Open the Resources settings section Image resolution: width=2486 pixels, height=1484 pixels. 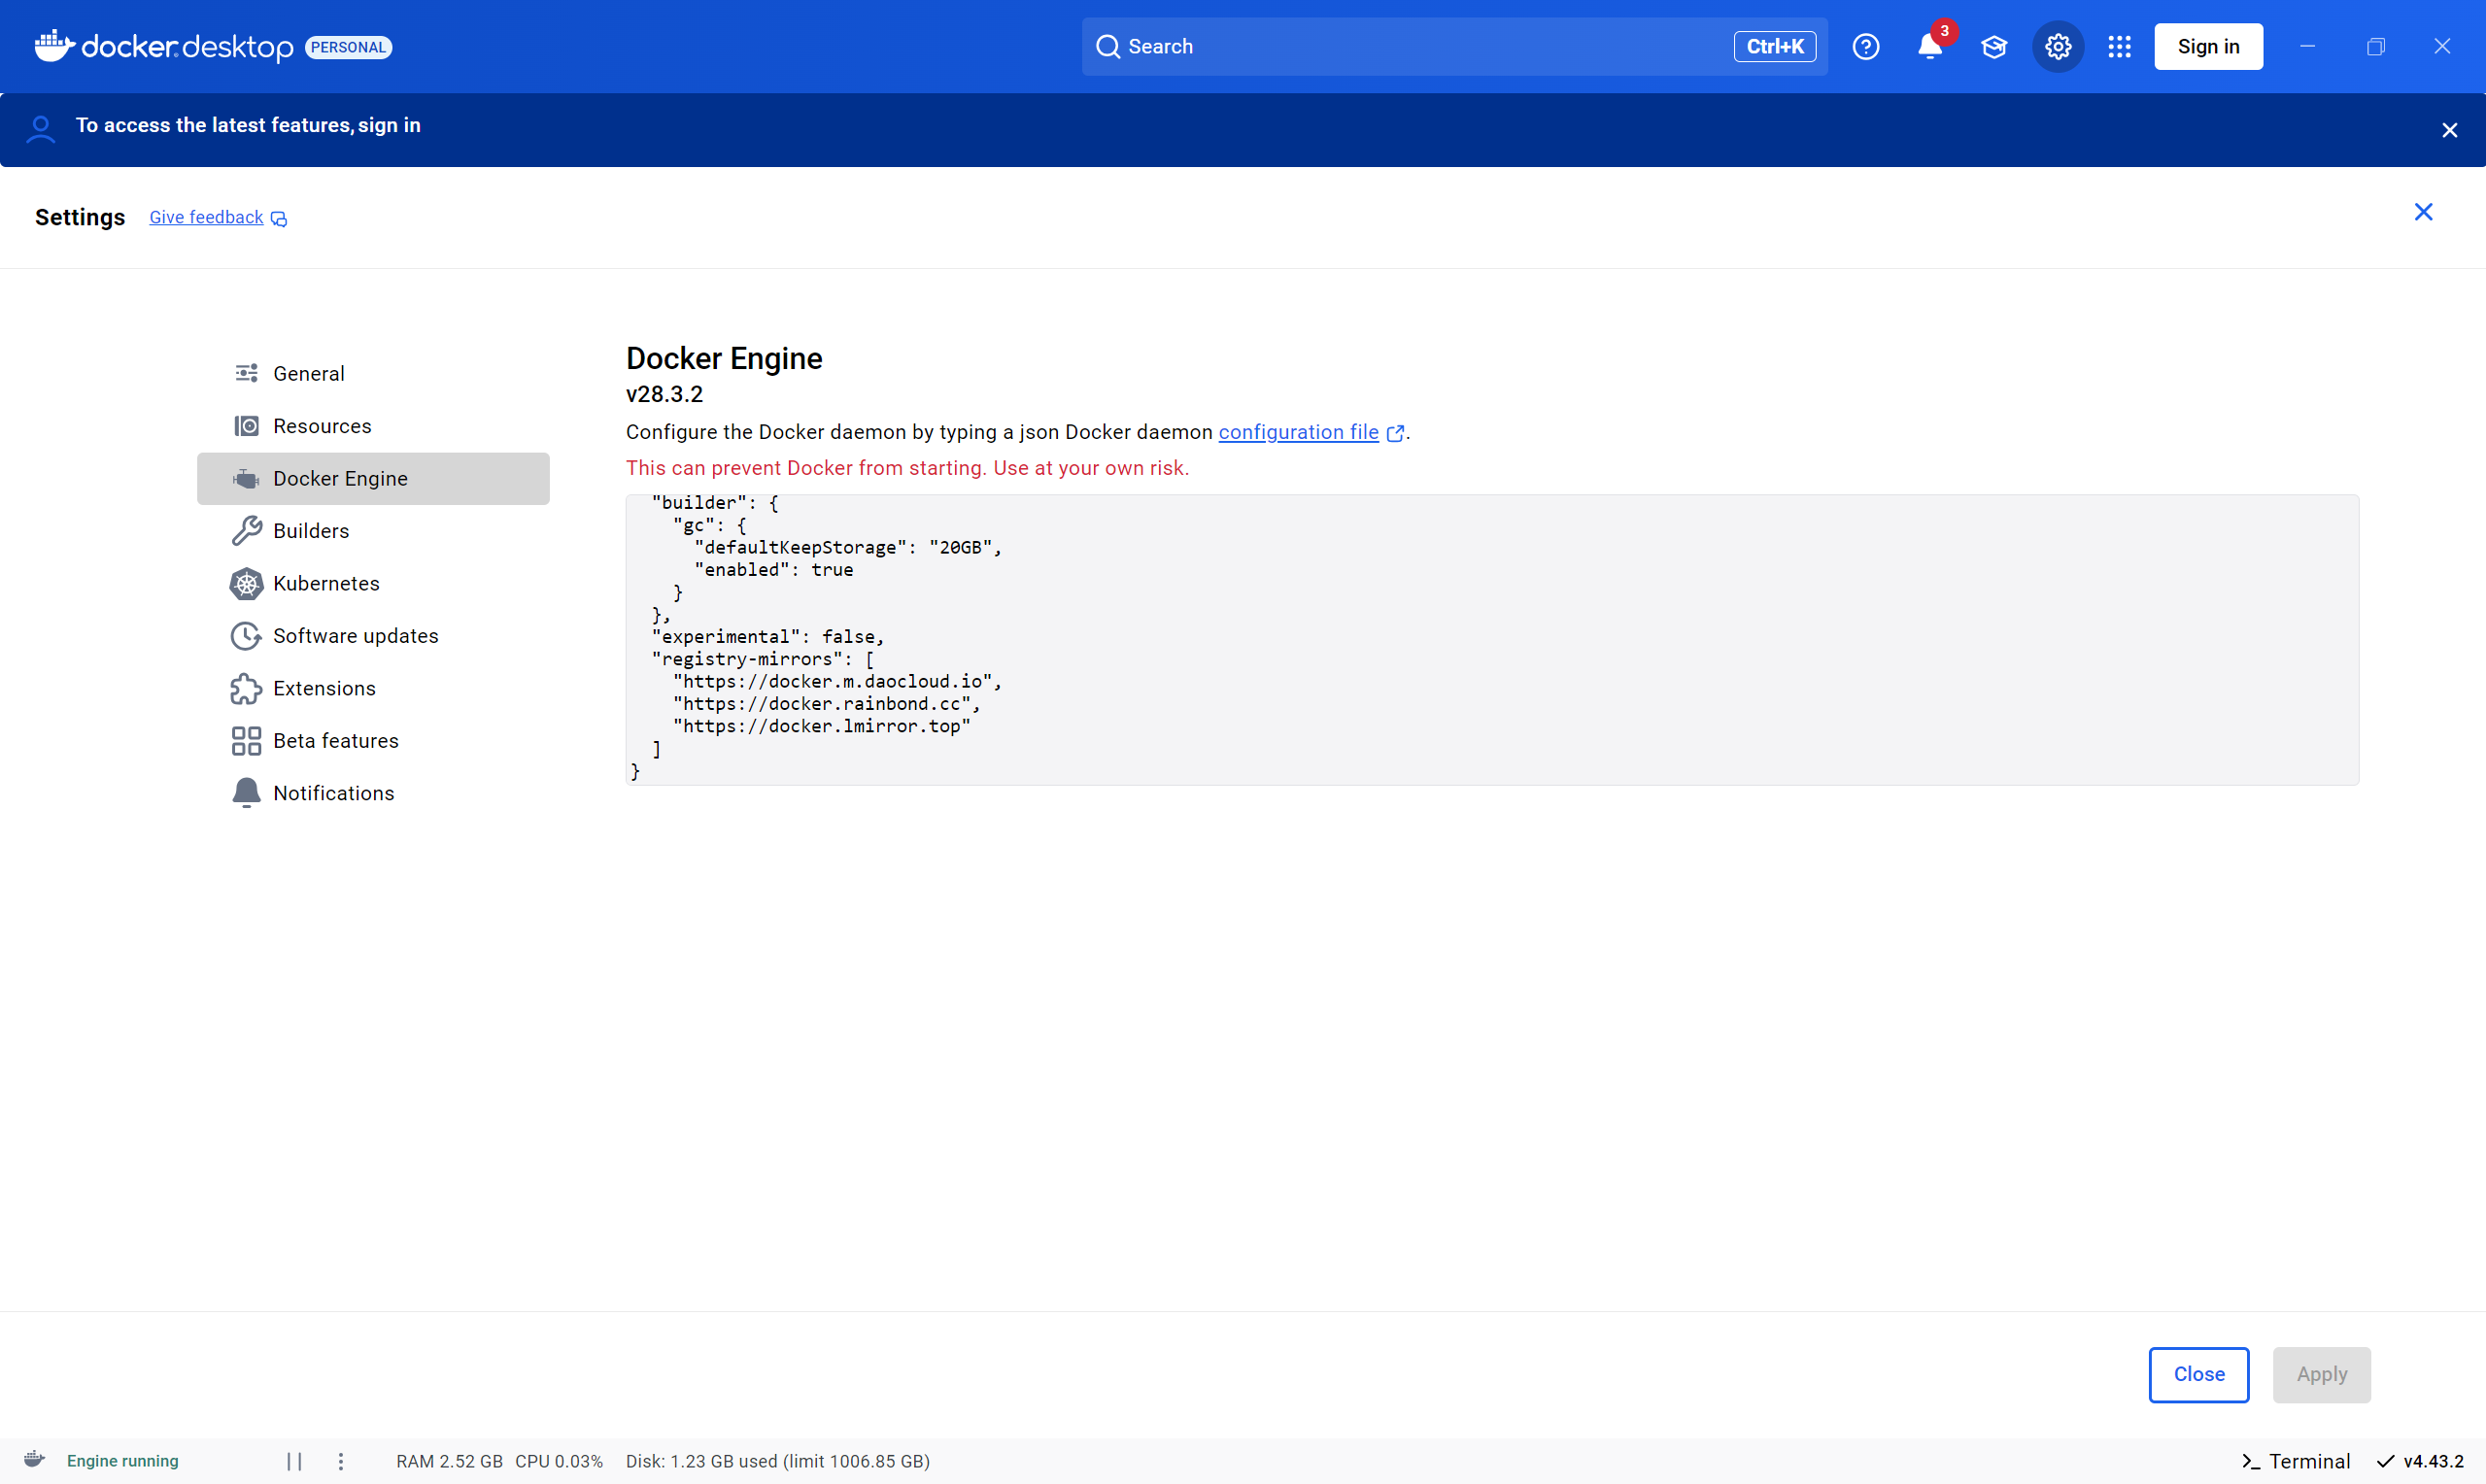(373, 426)
